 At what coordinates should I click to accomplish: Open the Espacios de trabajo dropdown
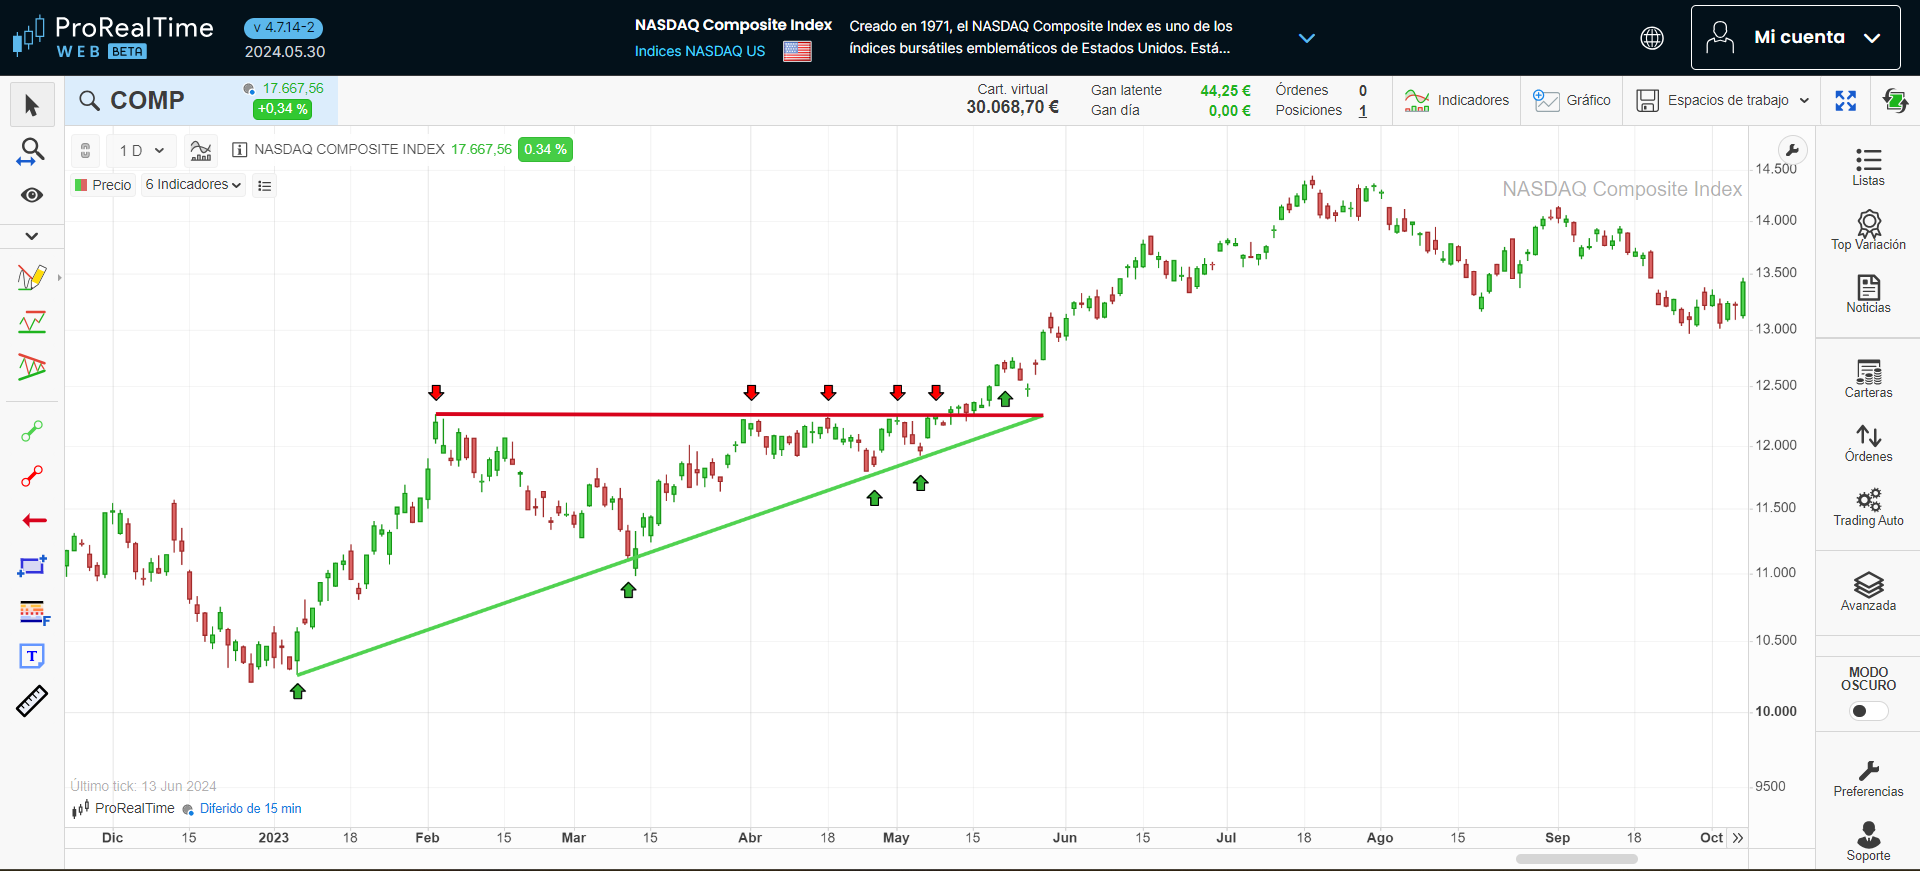pos(1723,101)
